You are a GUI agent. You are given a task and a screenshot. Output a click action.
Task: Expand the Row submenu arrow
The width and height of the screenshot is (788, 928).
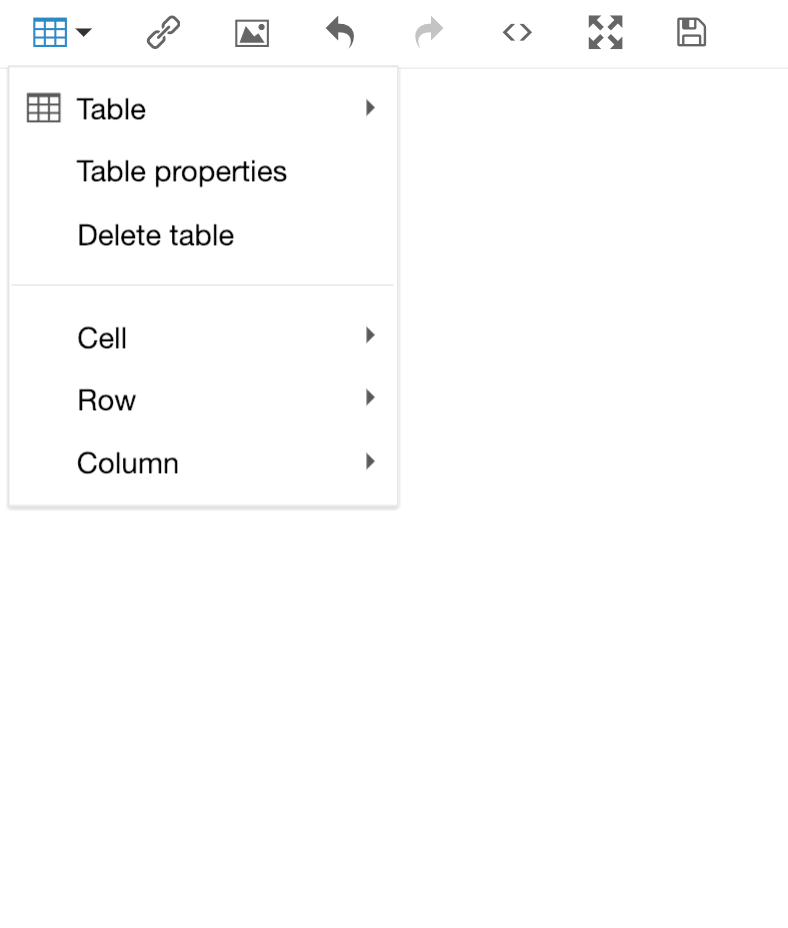pos(371,398)
